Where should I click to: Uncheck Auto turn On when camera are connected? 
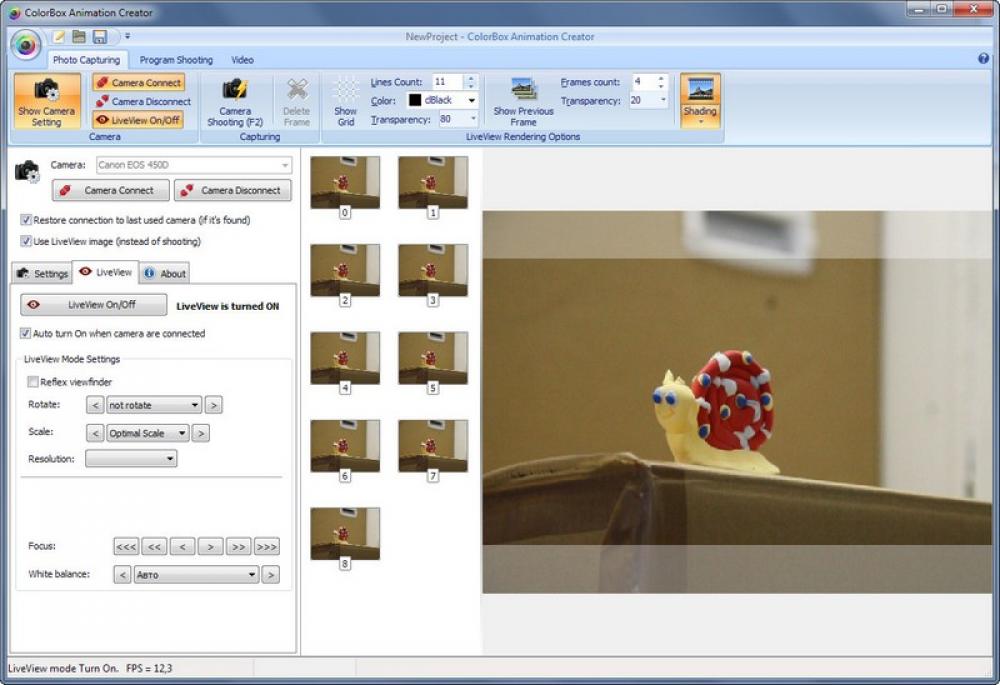24,333
